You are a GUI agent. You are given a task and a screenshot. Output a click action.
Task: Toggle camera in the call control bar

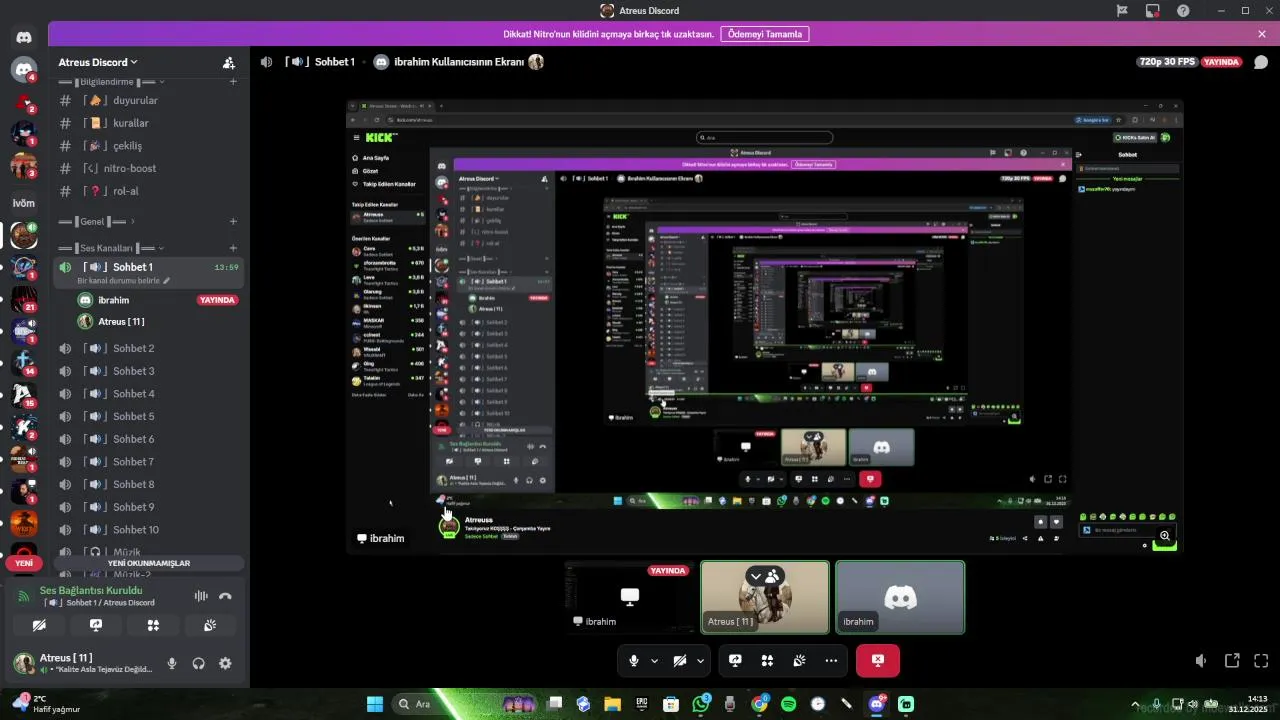[x=679, y=661]
